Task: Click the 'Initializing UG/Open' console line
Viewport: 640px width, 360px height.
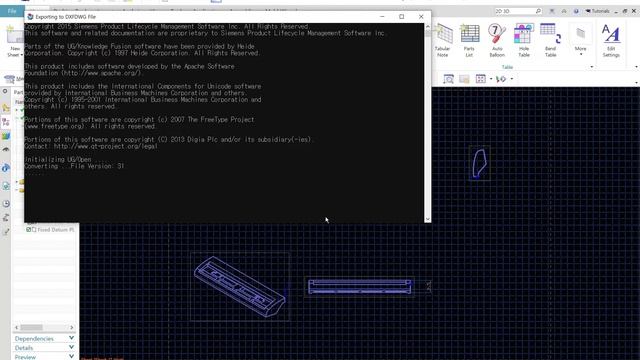Action: [58, 160]
